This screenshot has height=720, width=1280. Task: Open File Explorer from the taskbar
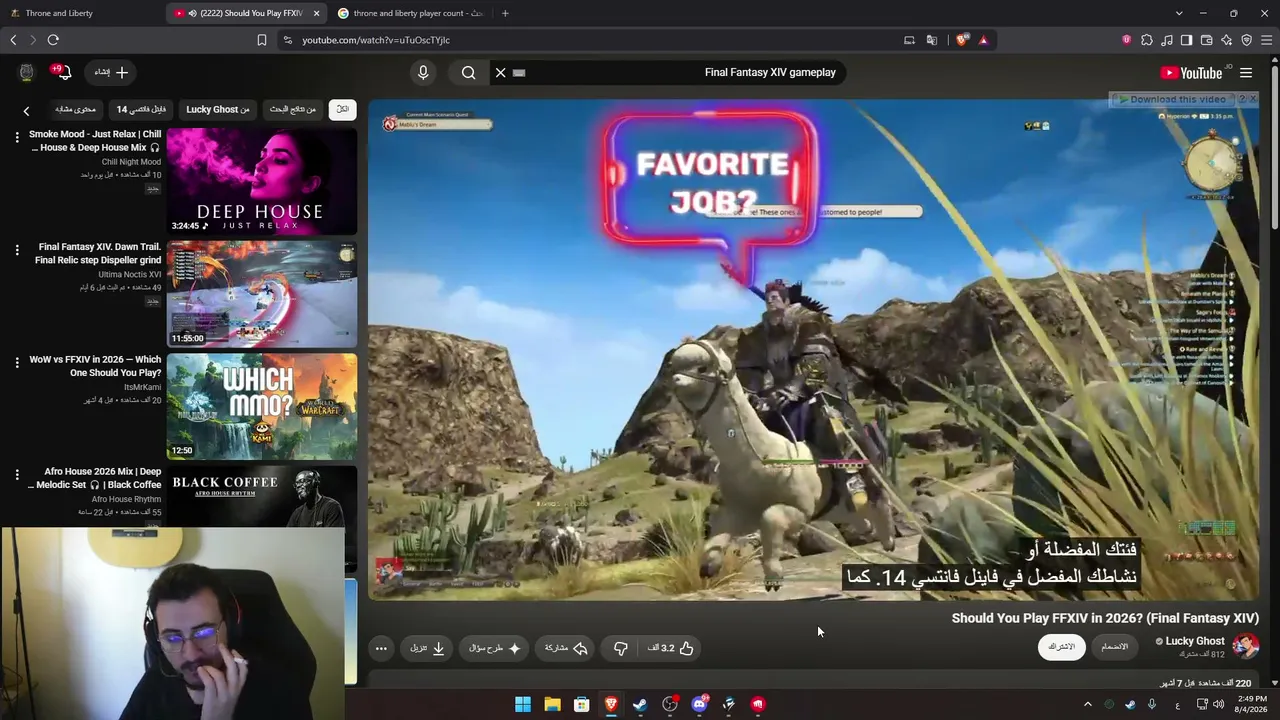[552, 704]
